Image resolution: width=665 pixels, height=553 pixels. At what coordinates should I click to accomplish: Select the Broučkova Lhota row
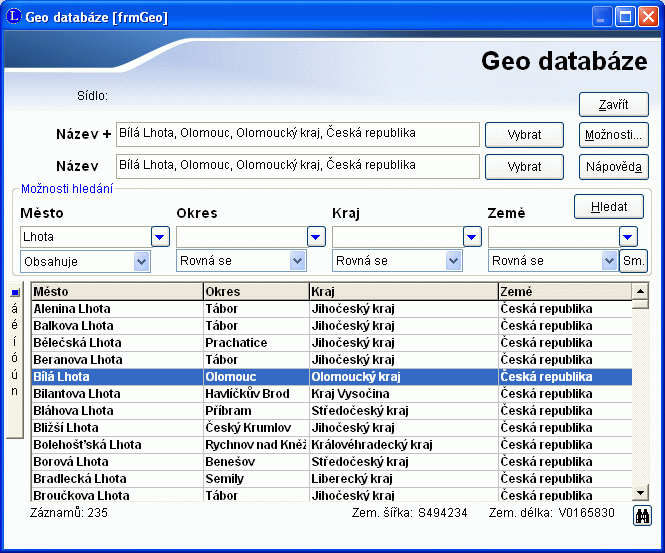tap(332, 494)
